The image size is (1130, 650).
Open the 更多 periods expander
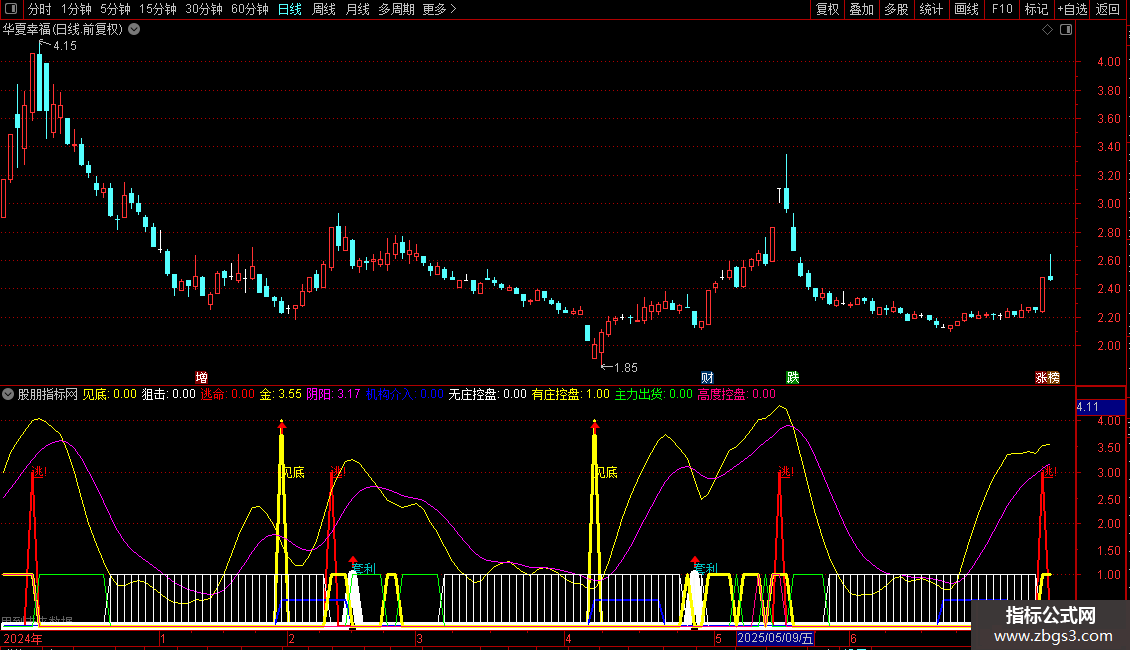pos(439,9)
